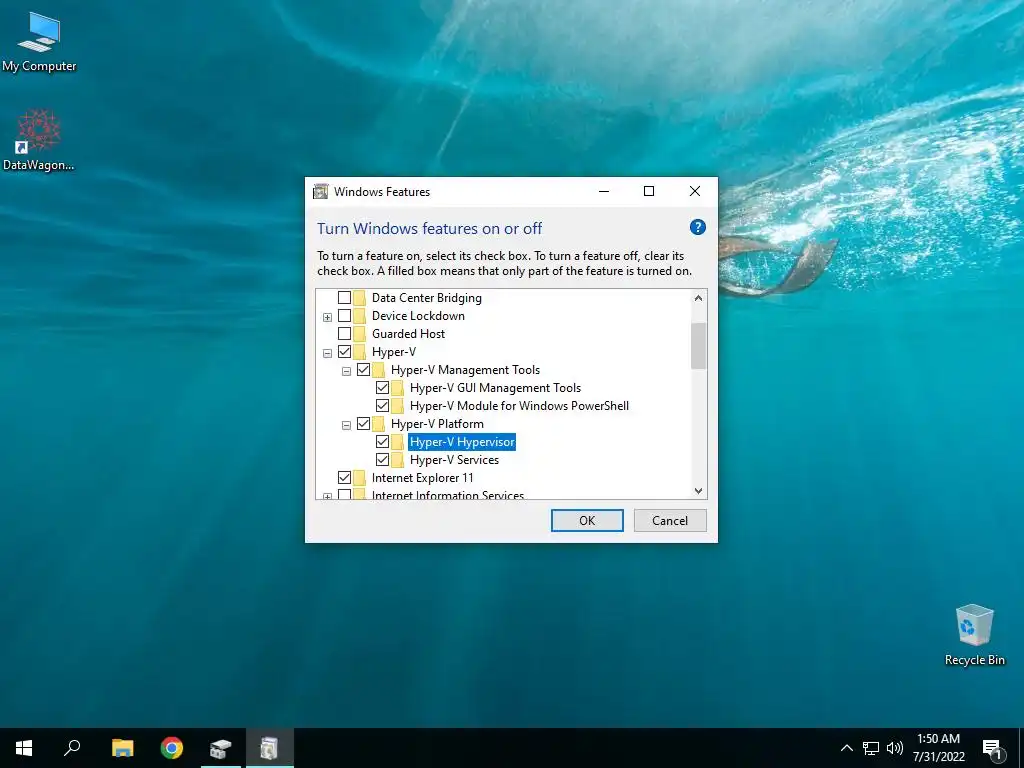Expand the Device Lockdown tree node
Viewport: 1024px width, 768px height.
click(327, 317)
